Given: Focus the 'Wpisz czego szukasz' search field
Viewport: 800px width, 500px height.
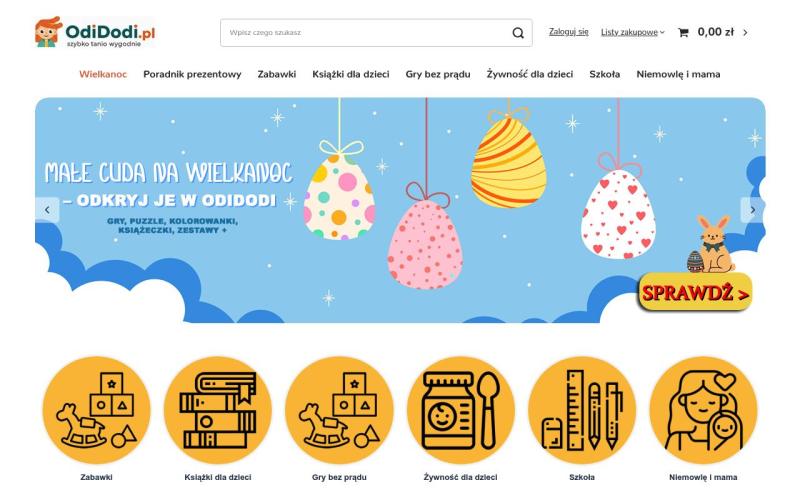Looking at the screenshot, I should click(365, 33).
